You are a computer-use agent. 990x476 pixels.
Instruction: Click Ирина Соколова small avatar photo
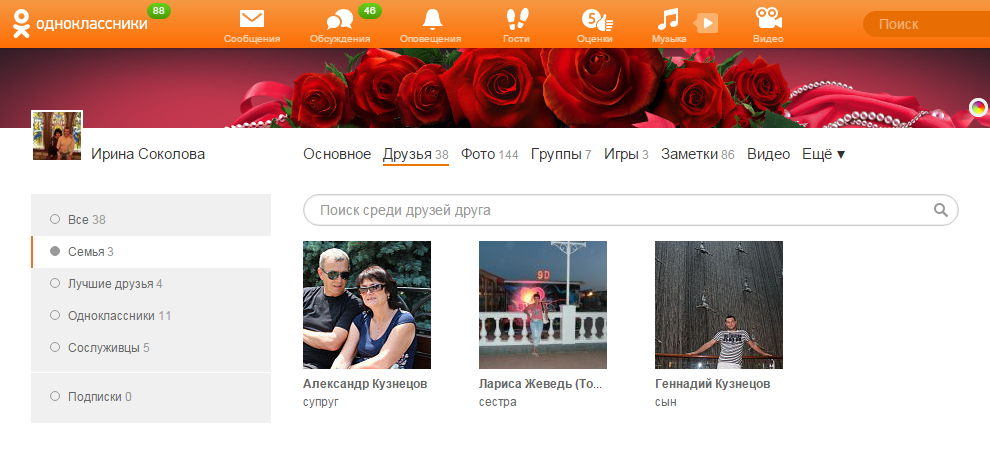[57, 136]
